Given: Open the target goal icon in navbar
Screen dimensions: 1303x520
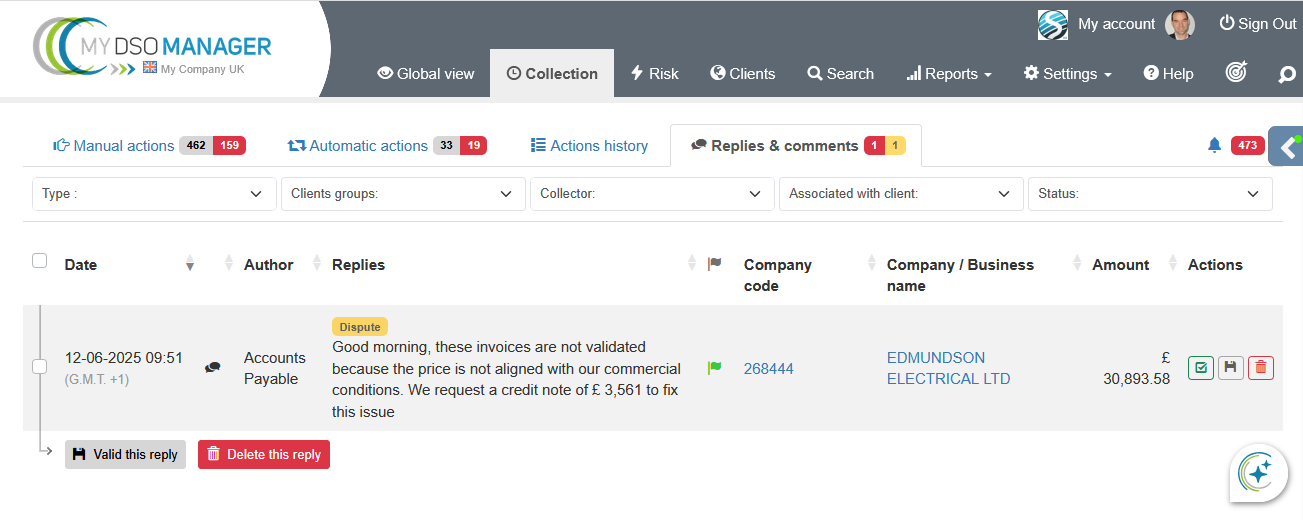Looking at the screenshot, I should point(1236,73).
